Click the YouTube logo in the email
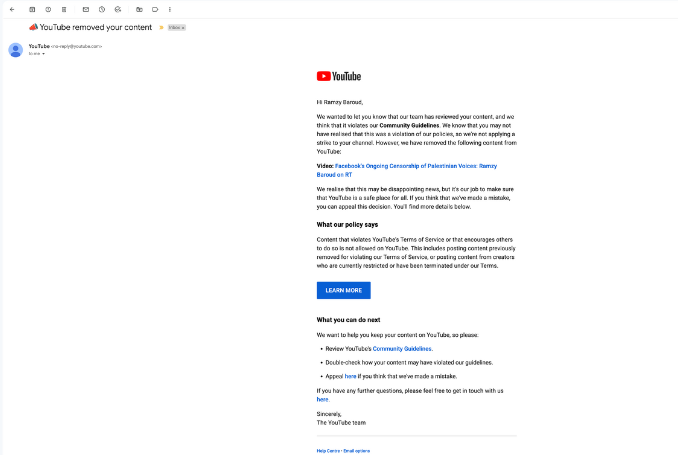Screen dimensions: 678x455 339,76
